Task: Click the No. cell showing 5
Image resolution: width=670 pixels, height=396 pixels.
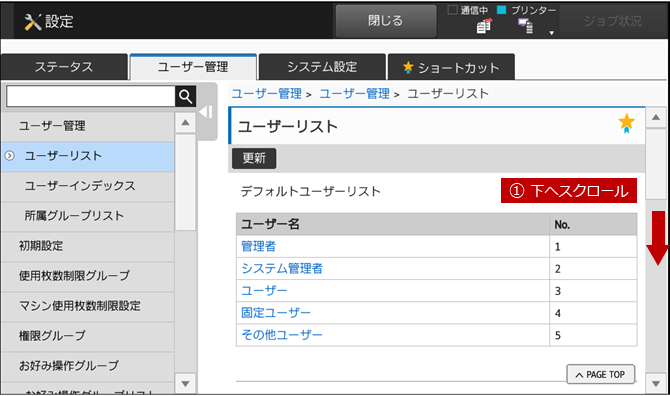Action: click(593, 335)
